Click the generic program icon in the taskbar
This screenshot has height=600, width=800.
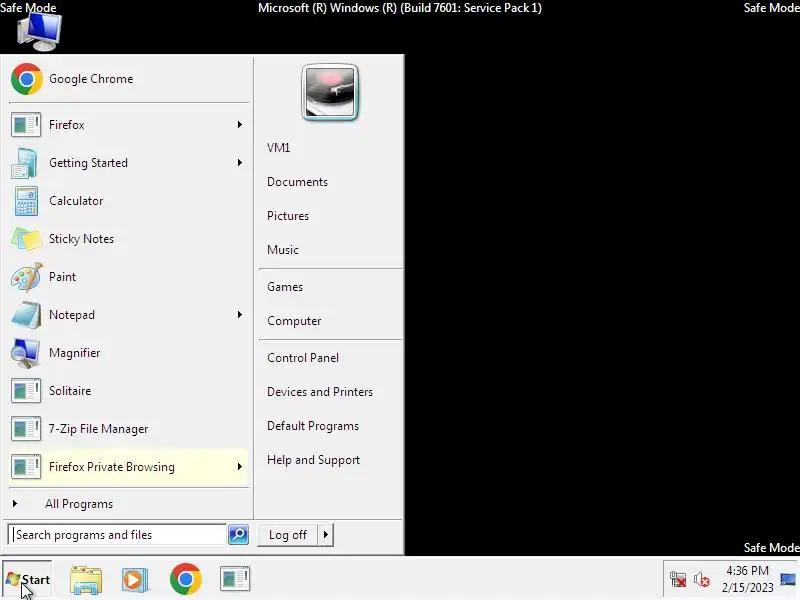(235, 579)
